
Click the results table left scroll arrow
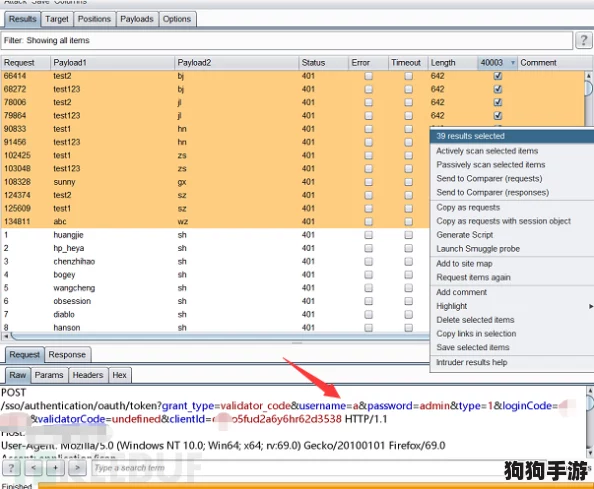(6, 336)
